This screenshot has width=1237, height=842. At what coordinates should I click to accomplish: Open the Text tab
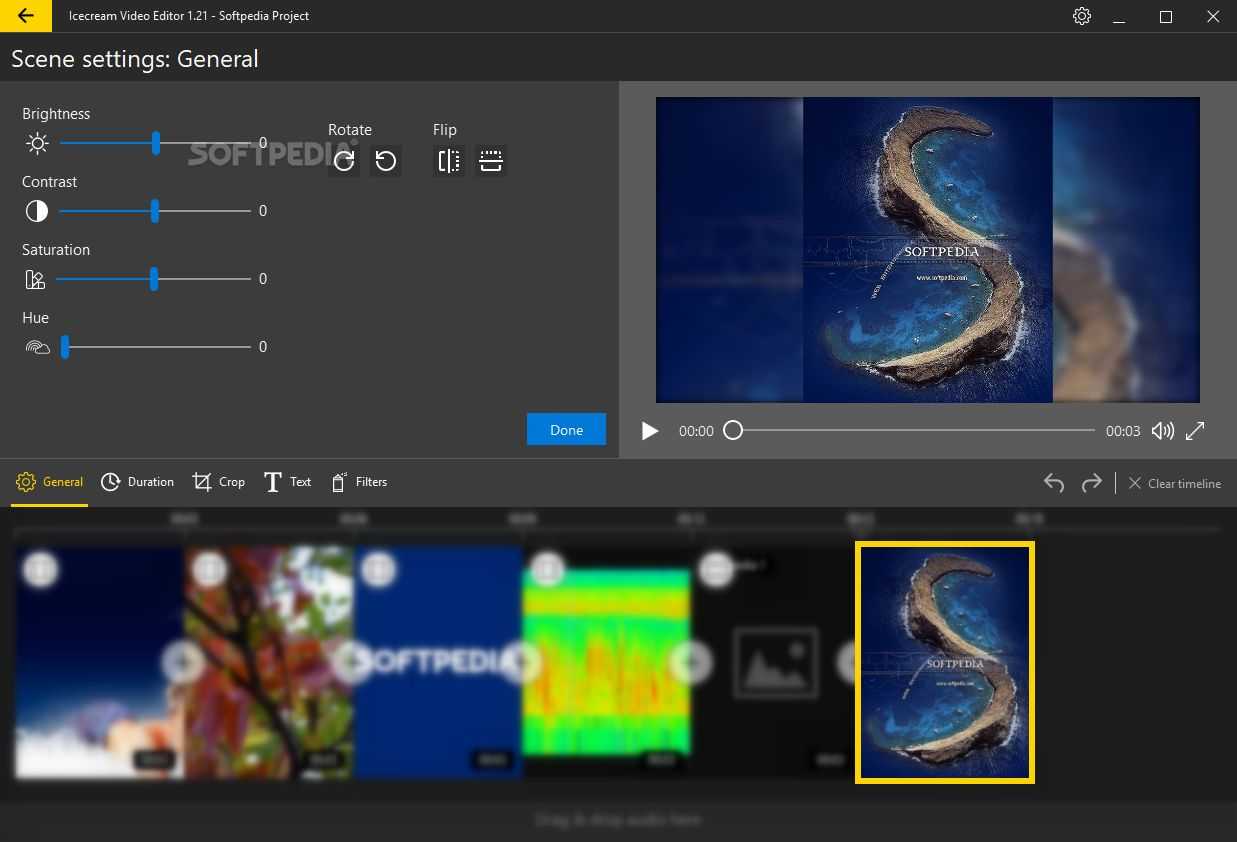288,482
